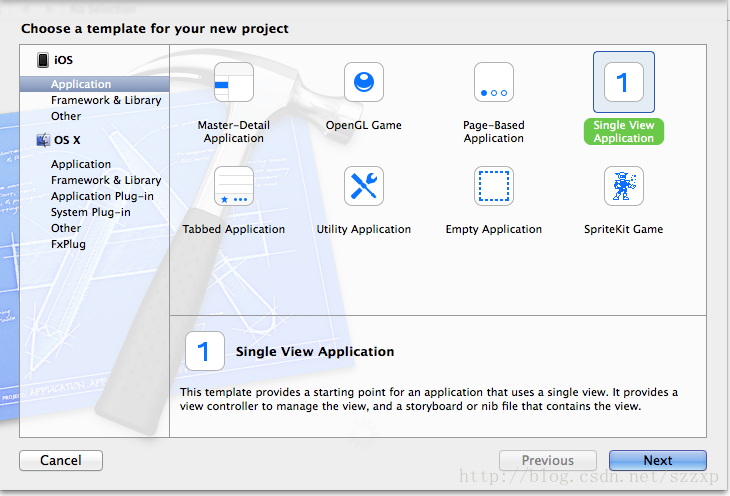Image resolution: width=730 pixels, height=496 pixels.
Task: Select Application Plug-in category
Action: [102, 196]
